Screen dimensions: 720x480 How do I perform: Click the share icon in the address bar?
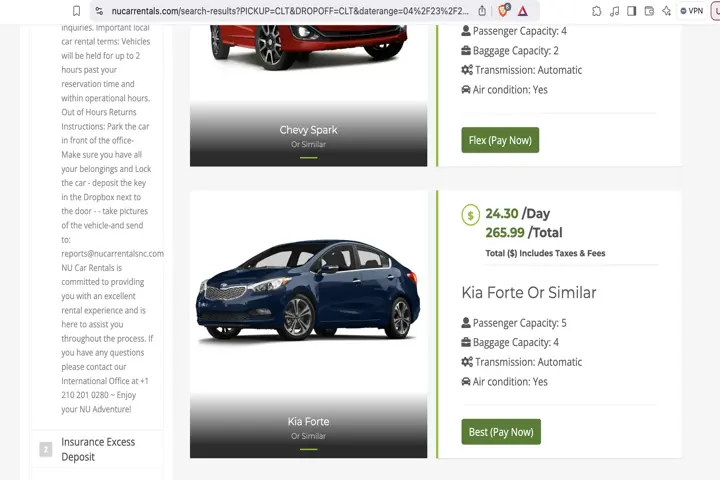pos(482,11)
